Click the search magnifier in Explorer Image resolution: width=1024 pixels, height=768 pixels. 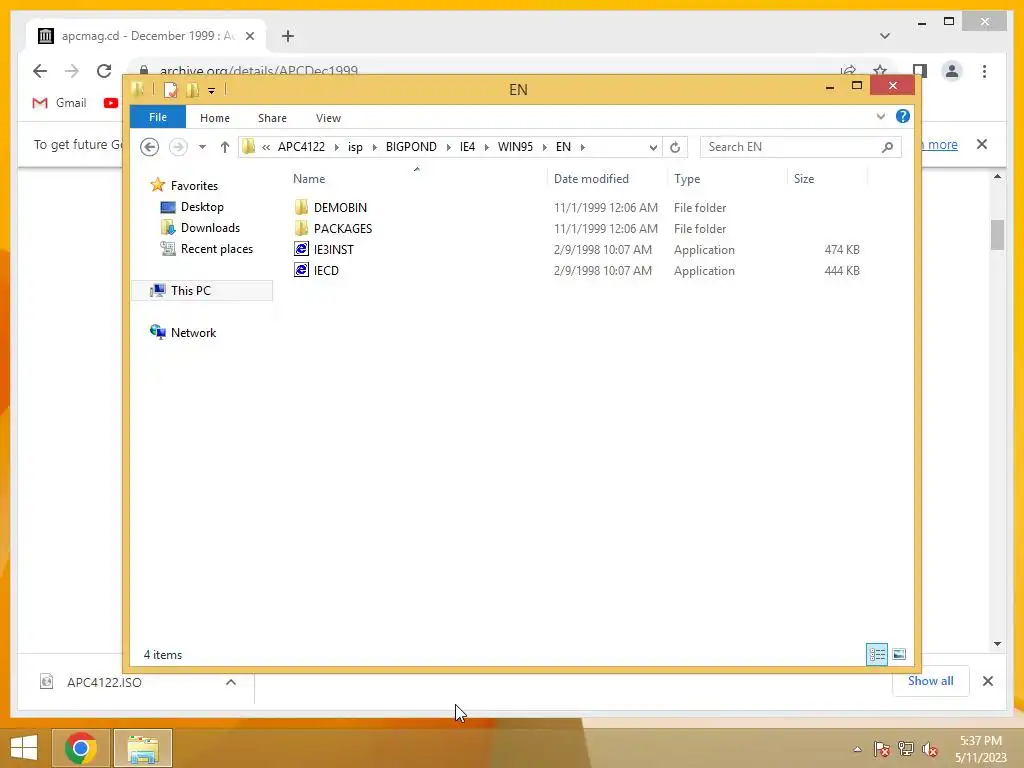point(887,147)
